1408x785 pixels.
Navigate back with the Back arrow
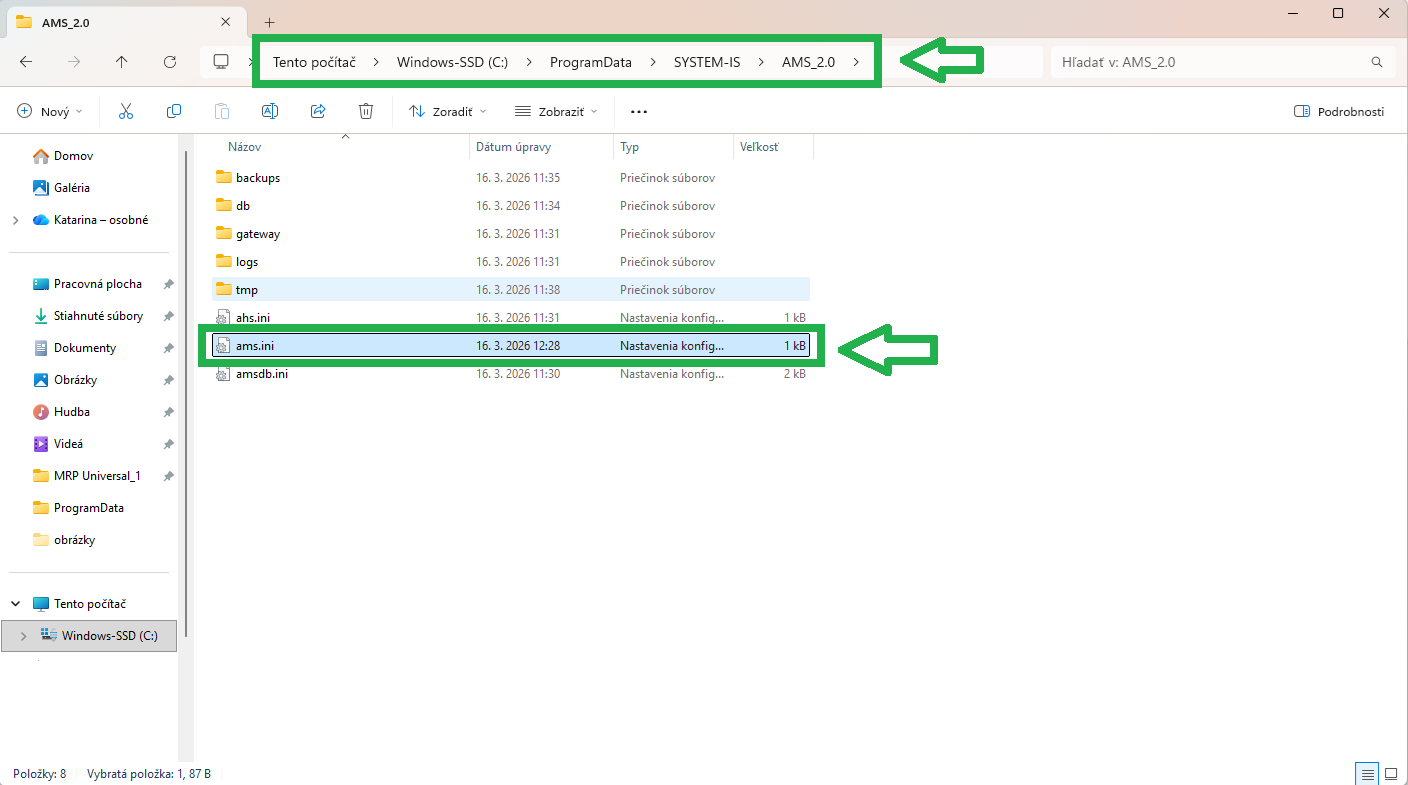coord(26,62)
